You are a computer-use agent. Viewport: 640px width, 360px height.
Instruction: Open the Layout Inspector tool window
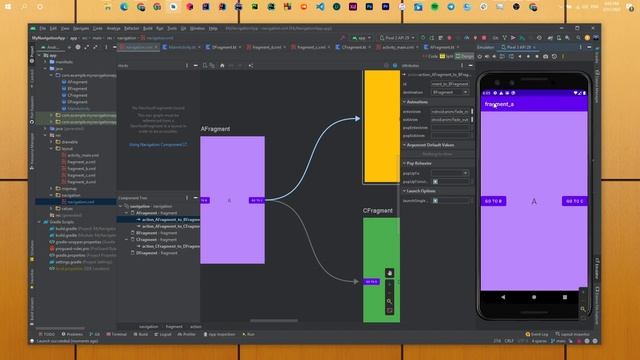(573, 334)
